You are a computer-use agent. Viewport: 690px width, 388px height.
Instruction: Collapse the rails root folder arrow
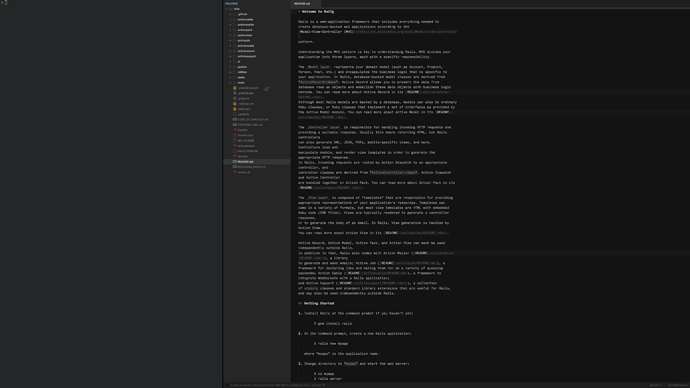pos(227,9)
